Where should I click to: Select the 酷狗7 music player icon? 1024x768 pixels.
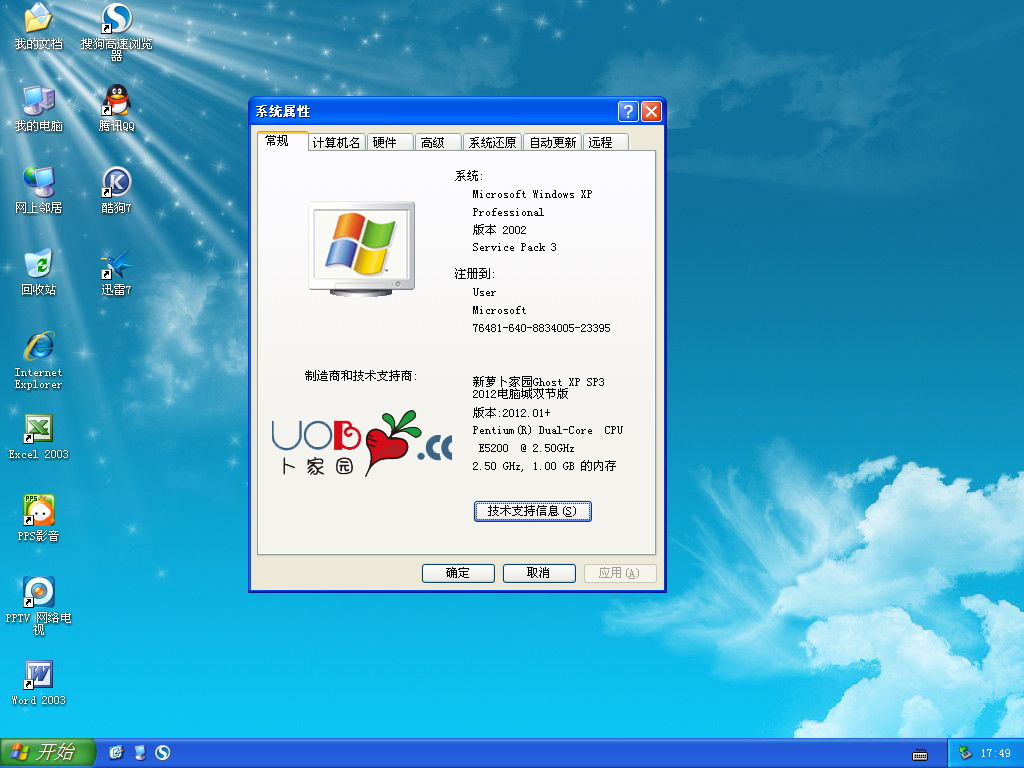(117, 183)
